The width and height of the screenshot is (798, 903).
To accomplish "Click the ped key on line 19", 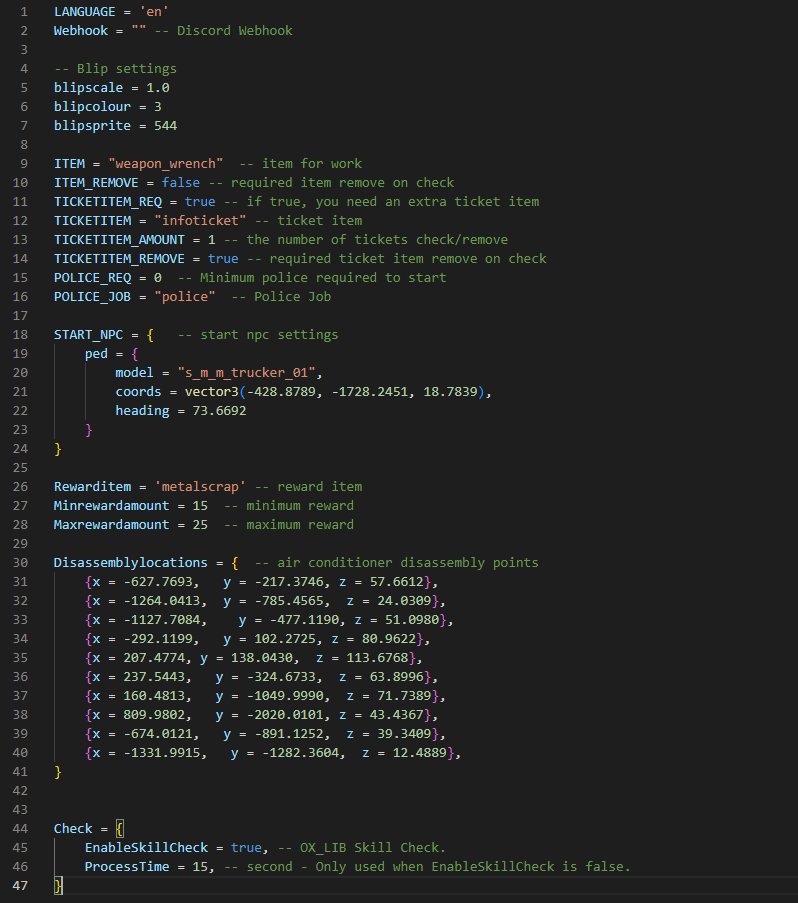I will pos(96,354).
